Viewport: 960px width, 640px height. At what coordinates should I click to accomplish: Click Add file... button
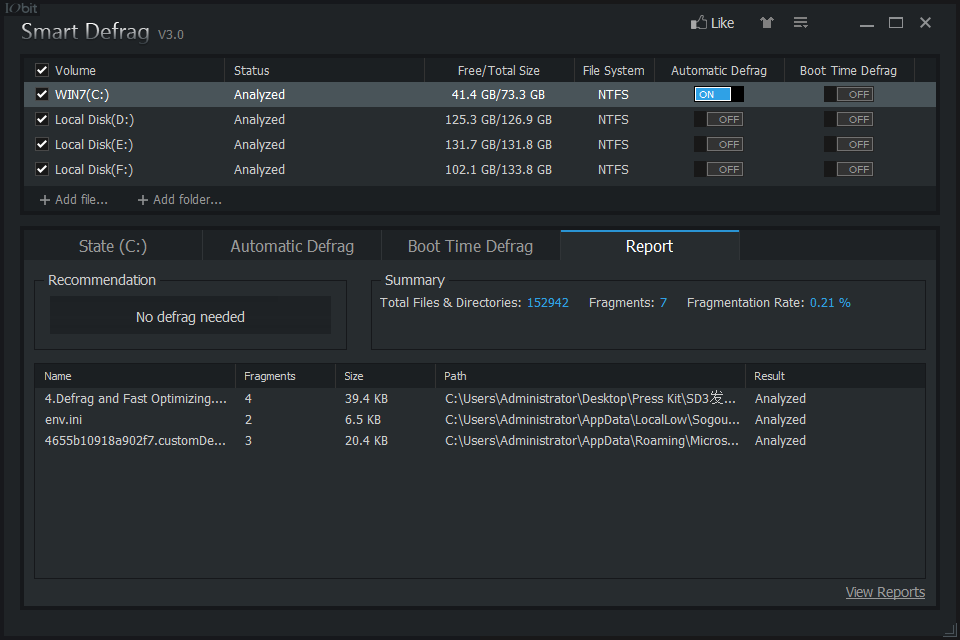(73, 200)
